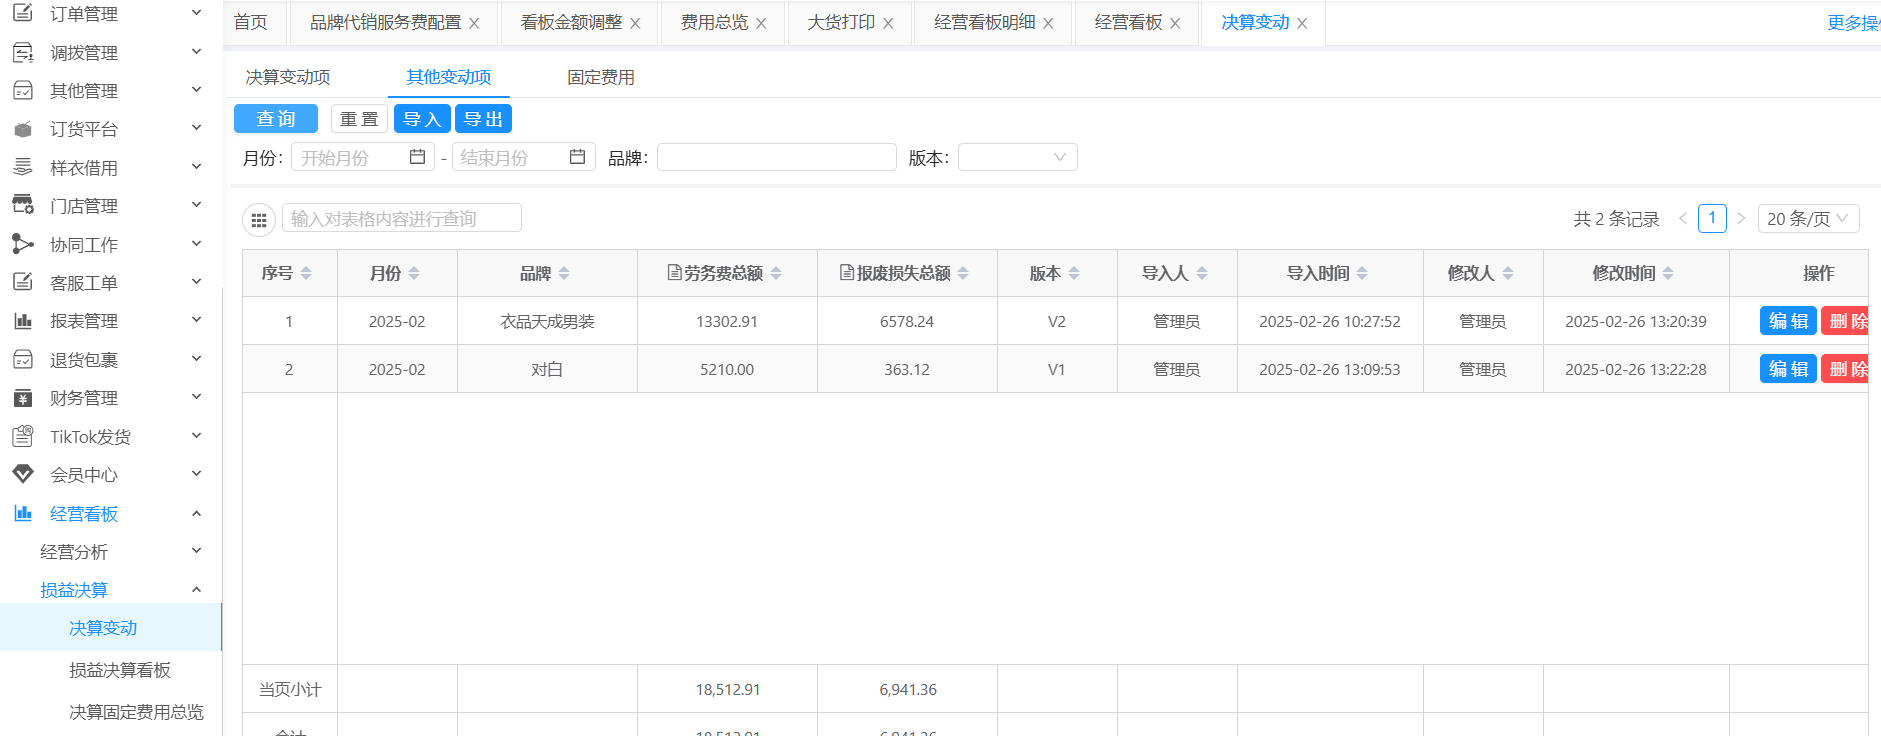Screen dimensions: 1881x736
Task: Switch to the 决算变动项 tab
Action: pyautogui.click(x=288, y=77)
